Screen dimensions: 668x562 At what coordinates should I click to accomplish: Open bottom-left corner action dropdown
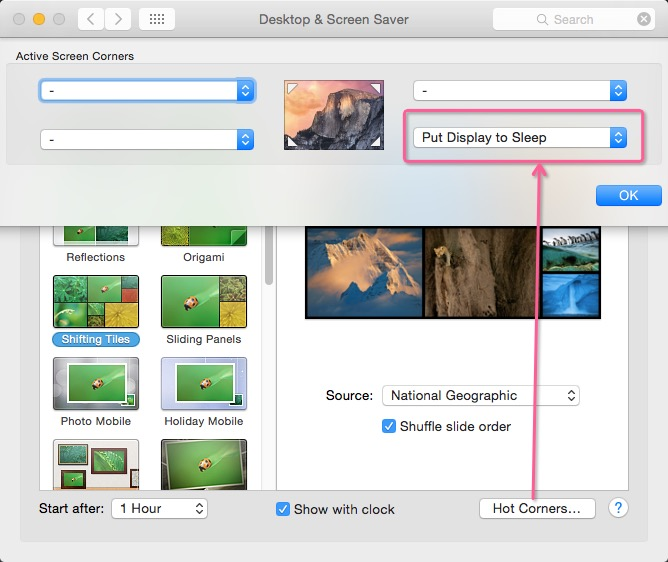147,139
